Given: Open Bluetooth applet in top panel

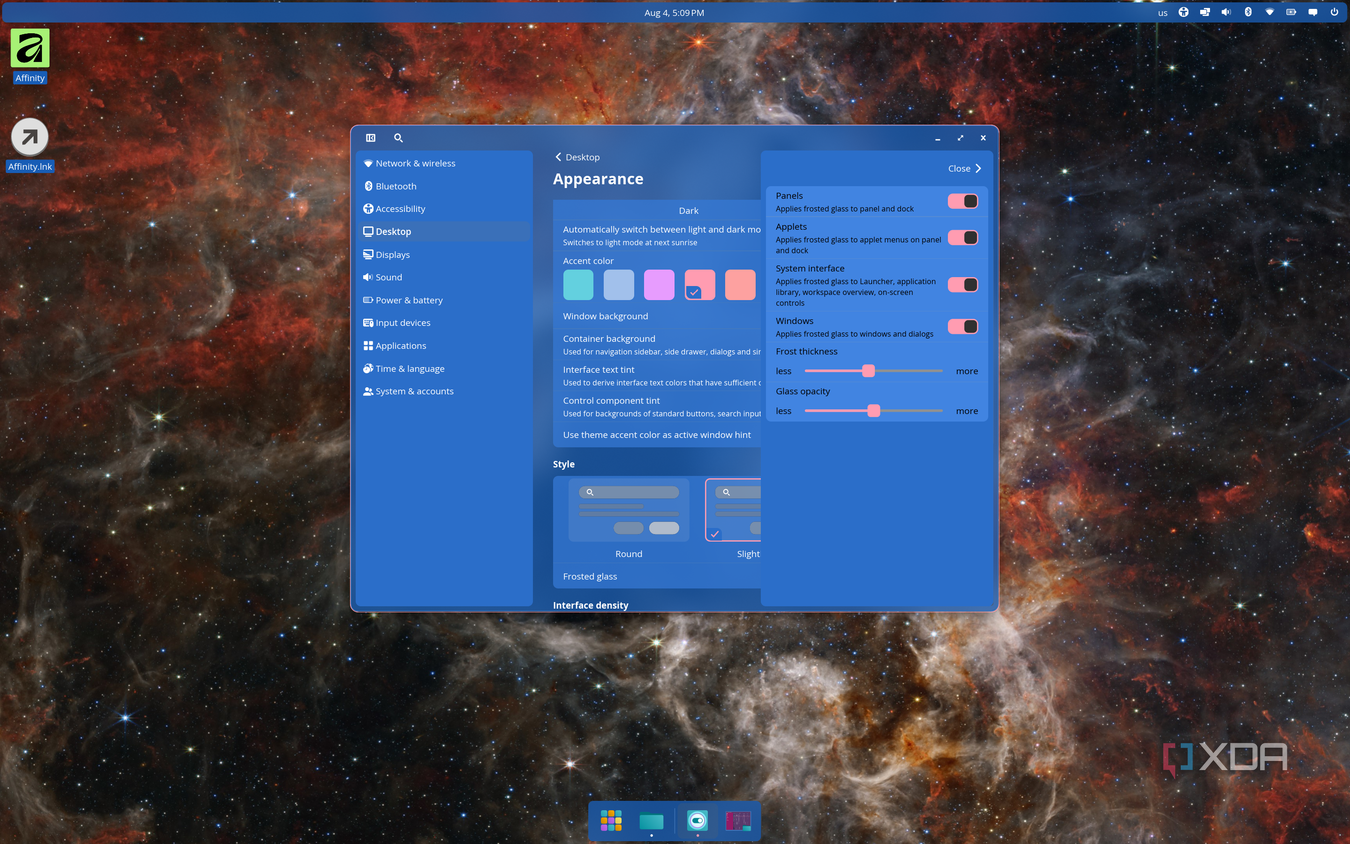Looking at the screenshot, I should click(1248, 12).
